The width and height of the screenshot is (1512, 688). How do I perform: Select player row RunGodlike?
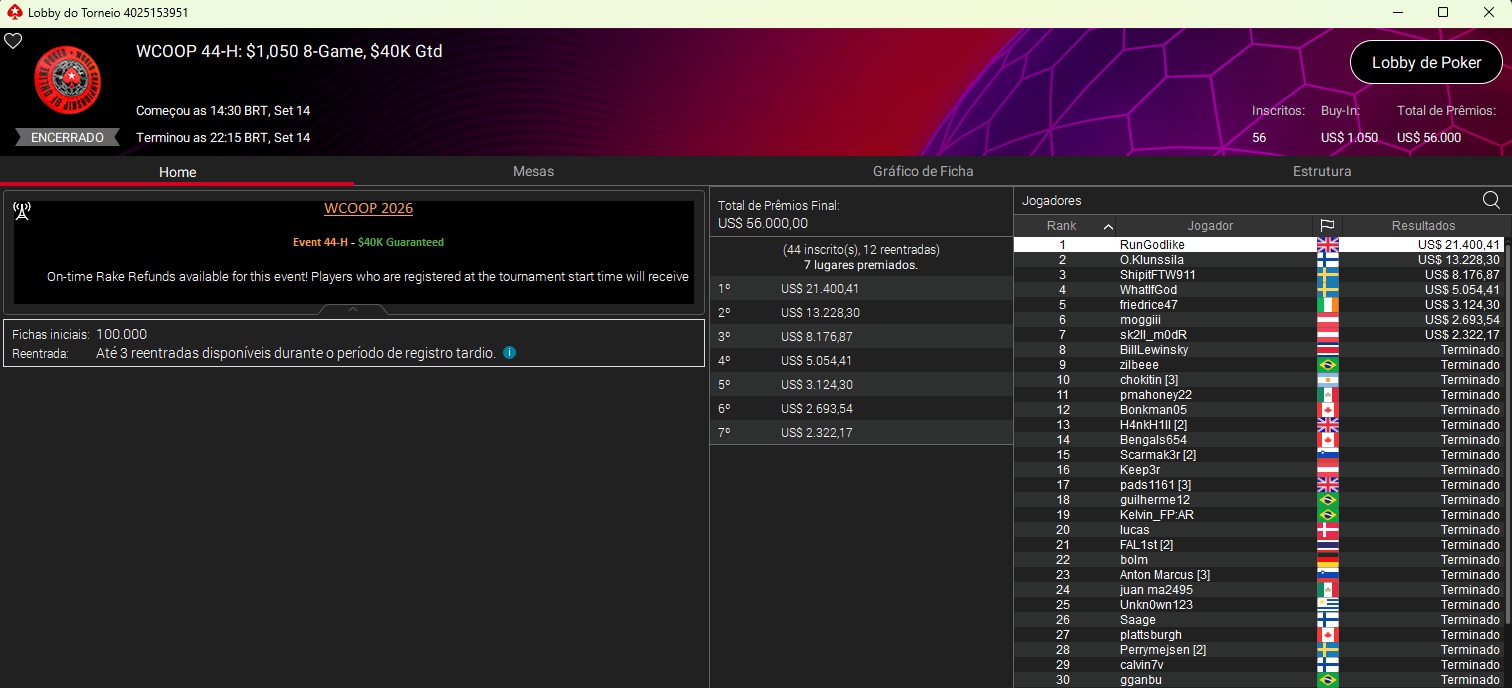(1259, 245)
